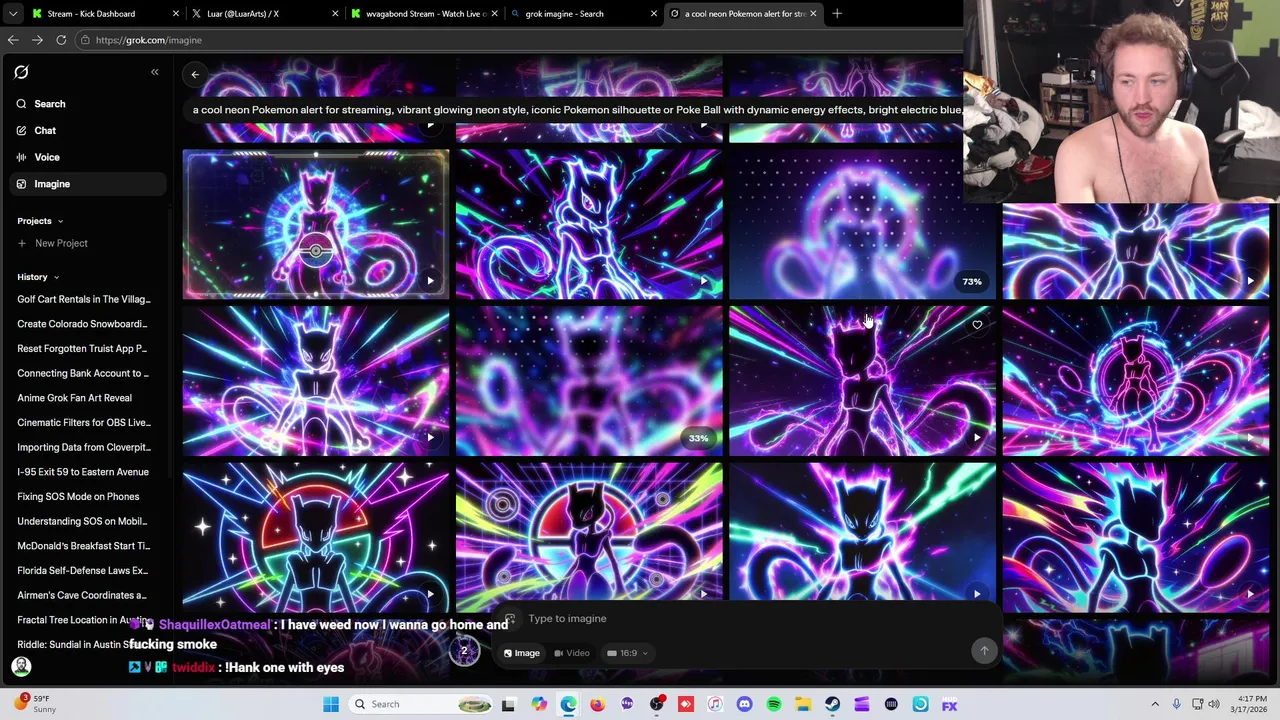
Task: Open Voice mode in the sidebar
Action: tap(87, 157)
